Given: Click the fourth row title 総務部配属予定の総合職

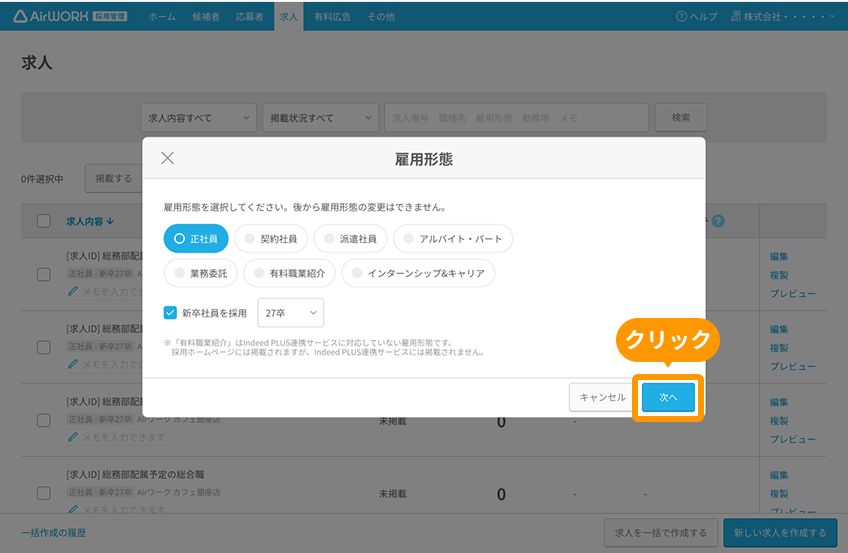Looking at the screenshot, I should coord(153,475).
